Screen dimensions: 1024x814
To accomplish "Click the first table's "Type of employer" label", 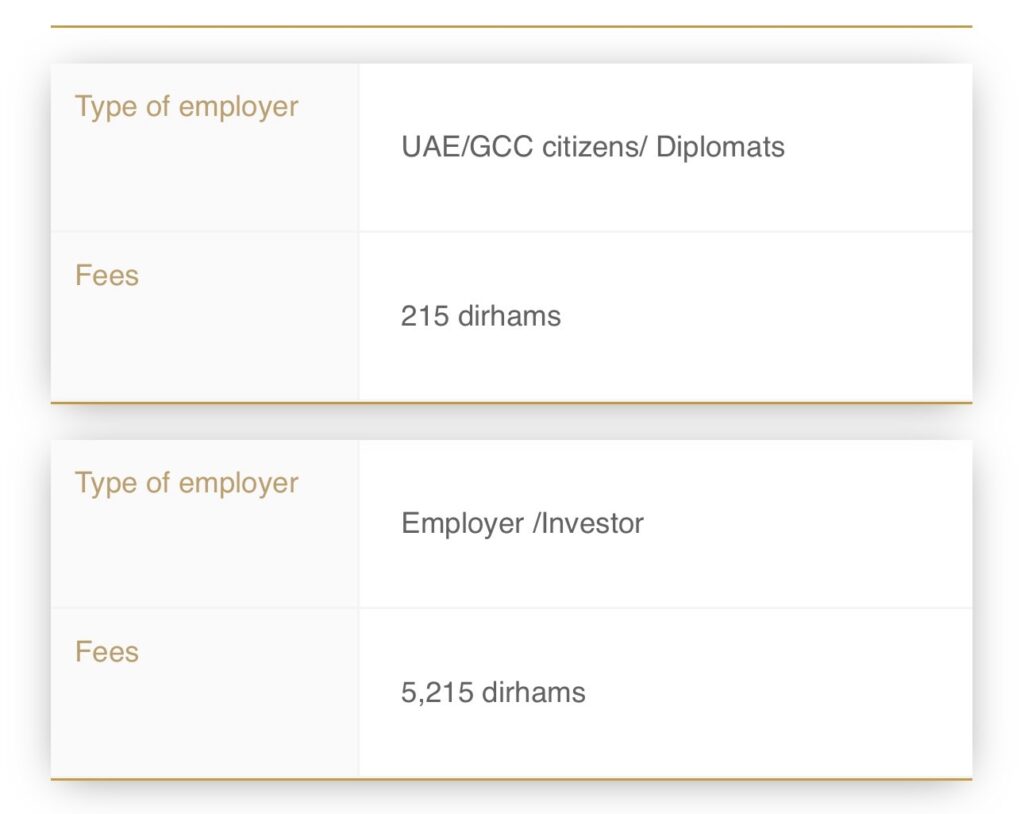I will 186,107.
